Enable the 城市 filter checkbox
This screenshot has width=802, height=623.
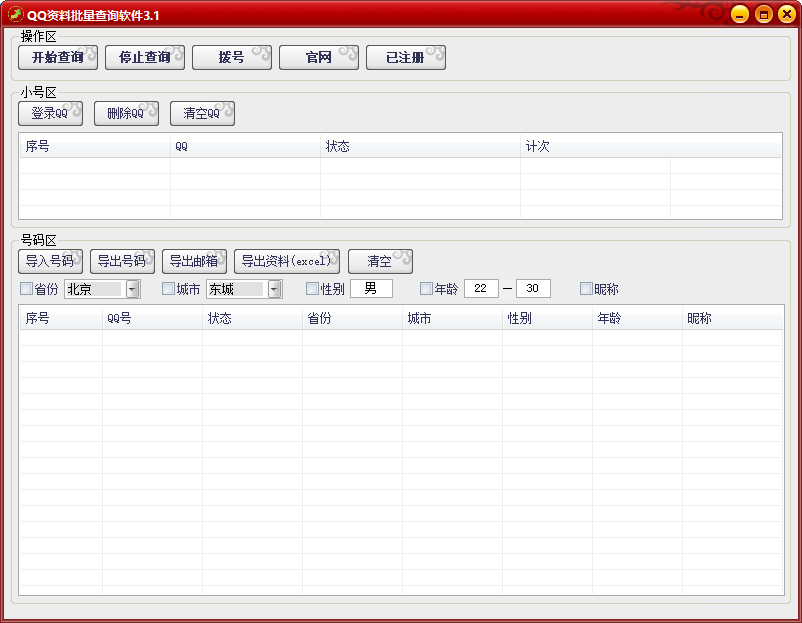pyautogui.click(x=168, y=289)
